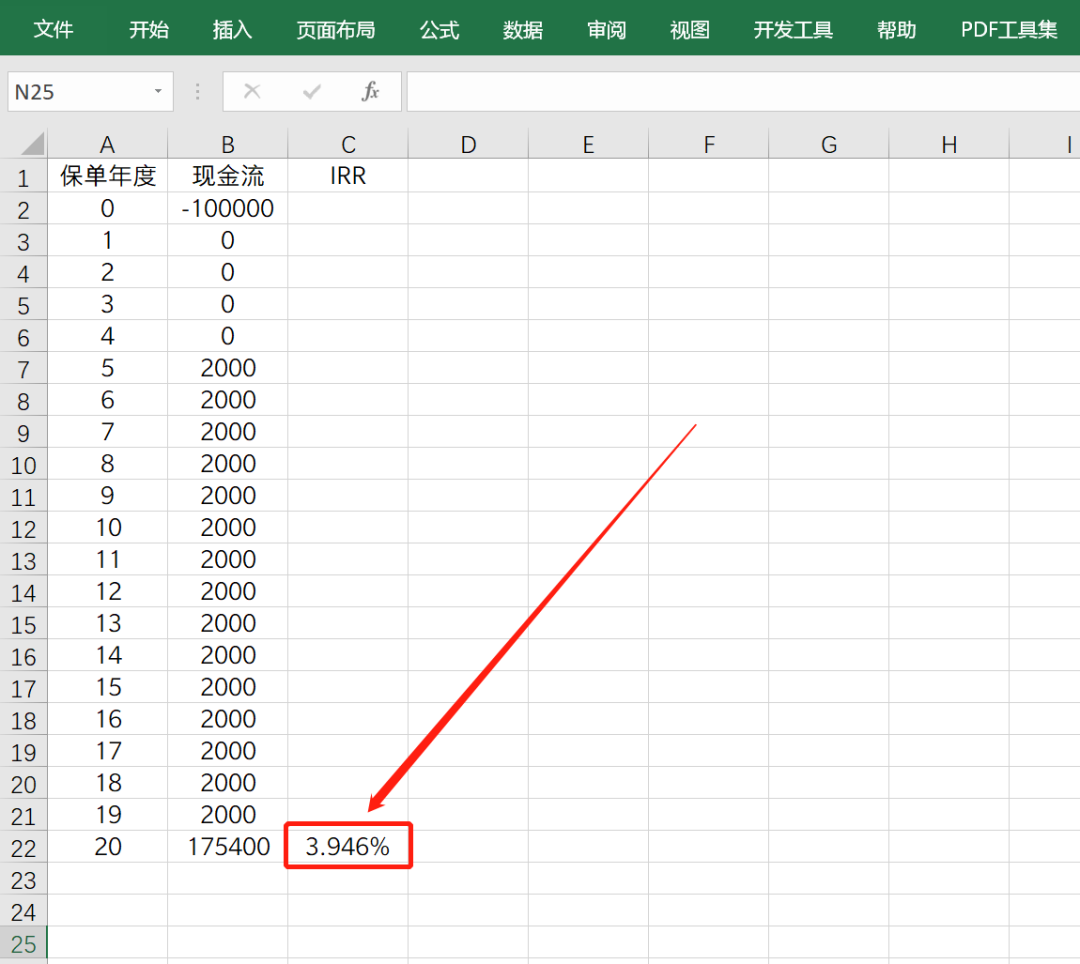Open the 审阅 ribbon tab
Image resolution: width=1080 pixels, height=964 pixels.
606,29
